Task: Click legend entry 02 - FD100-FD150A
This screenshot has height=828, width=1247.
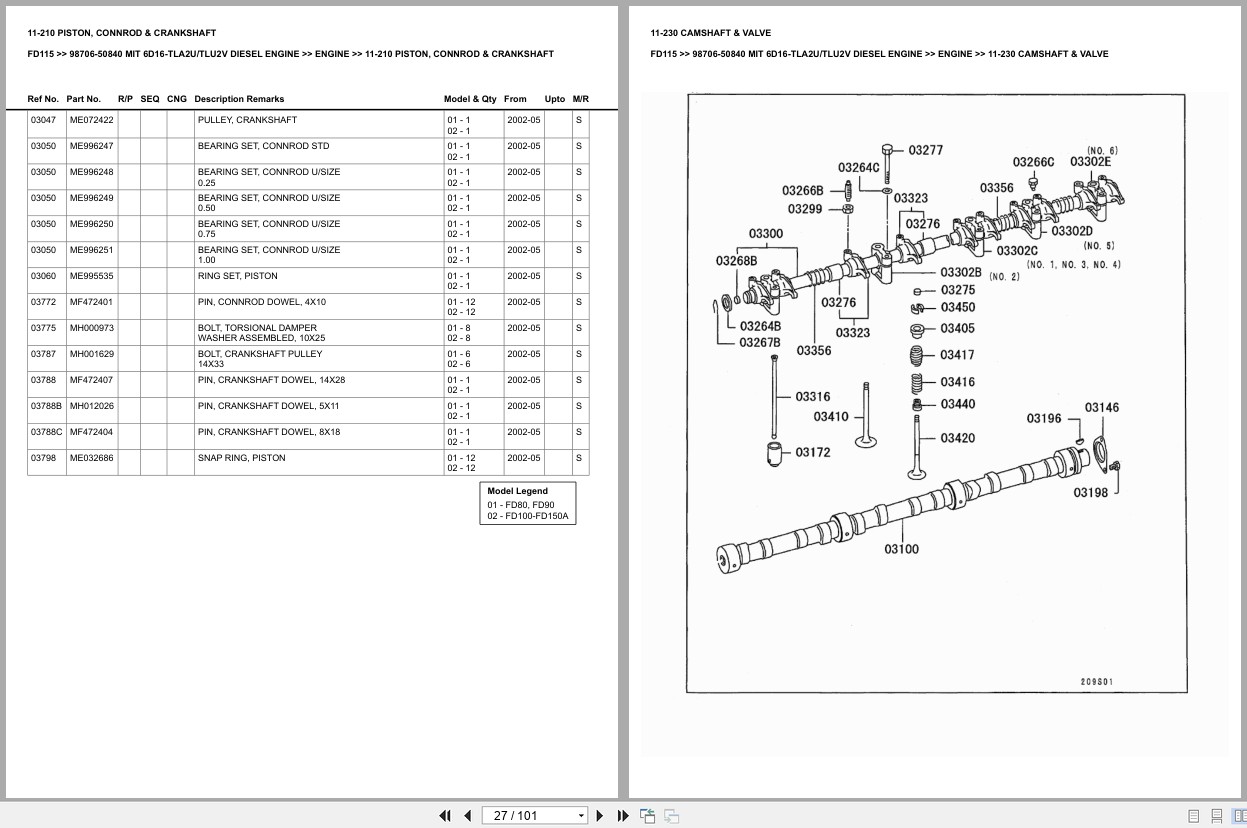Action: click(528, 516)
